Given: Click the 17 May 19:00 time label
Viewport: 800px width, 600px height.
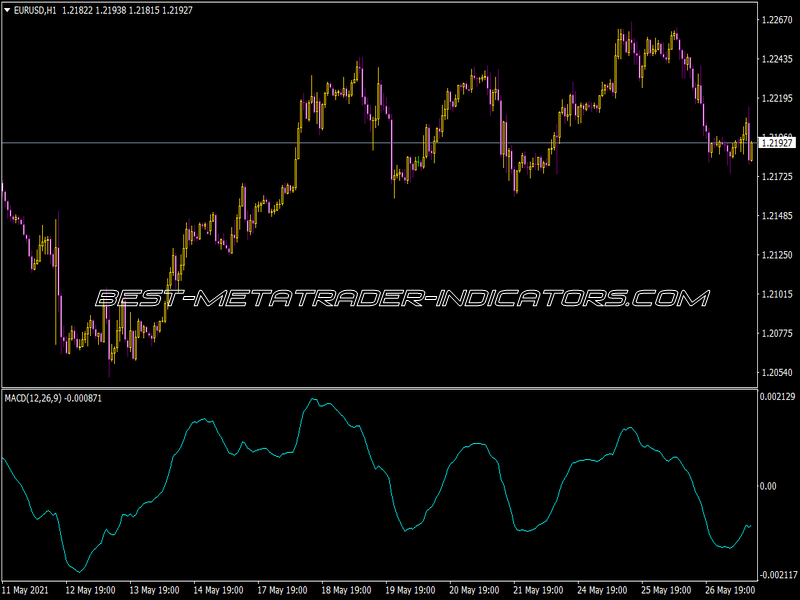Looking at the screenshot, I should [x=282, y=590].
